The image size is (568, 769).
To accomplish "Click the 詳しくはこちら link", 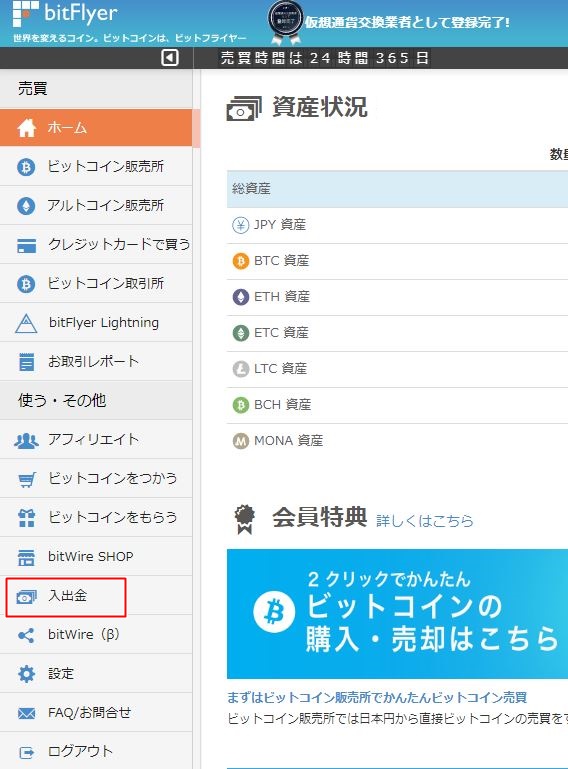I will [x=425, y=520].
